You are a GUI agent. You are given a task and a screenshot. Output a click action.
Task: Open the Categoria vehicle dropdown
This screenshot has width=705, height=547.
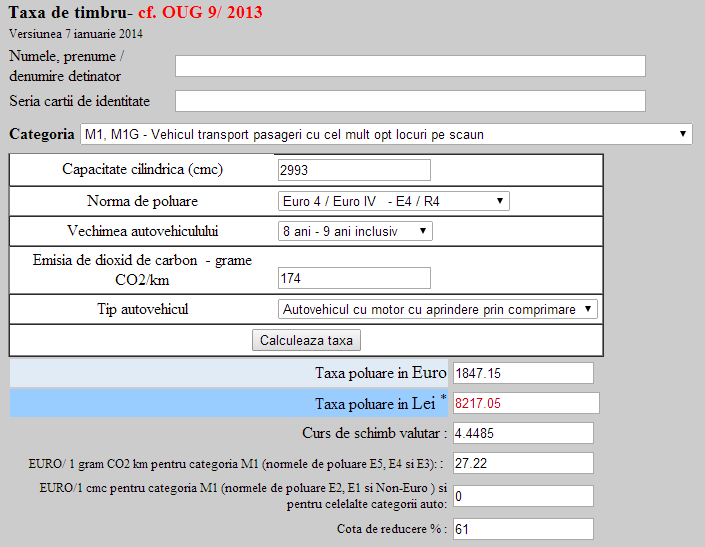point(386,134)
